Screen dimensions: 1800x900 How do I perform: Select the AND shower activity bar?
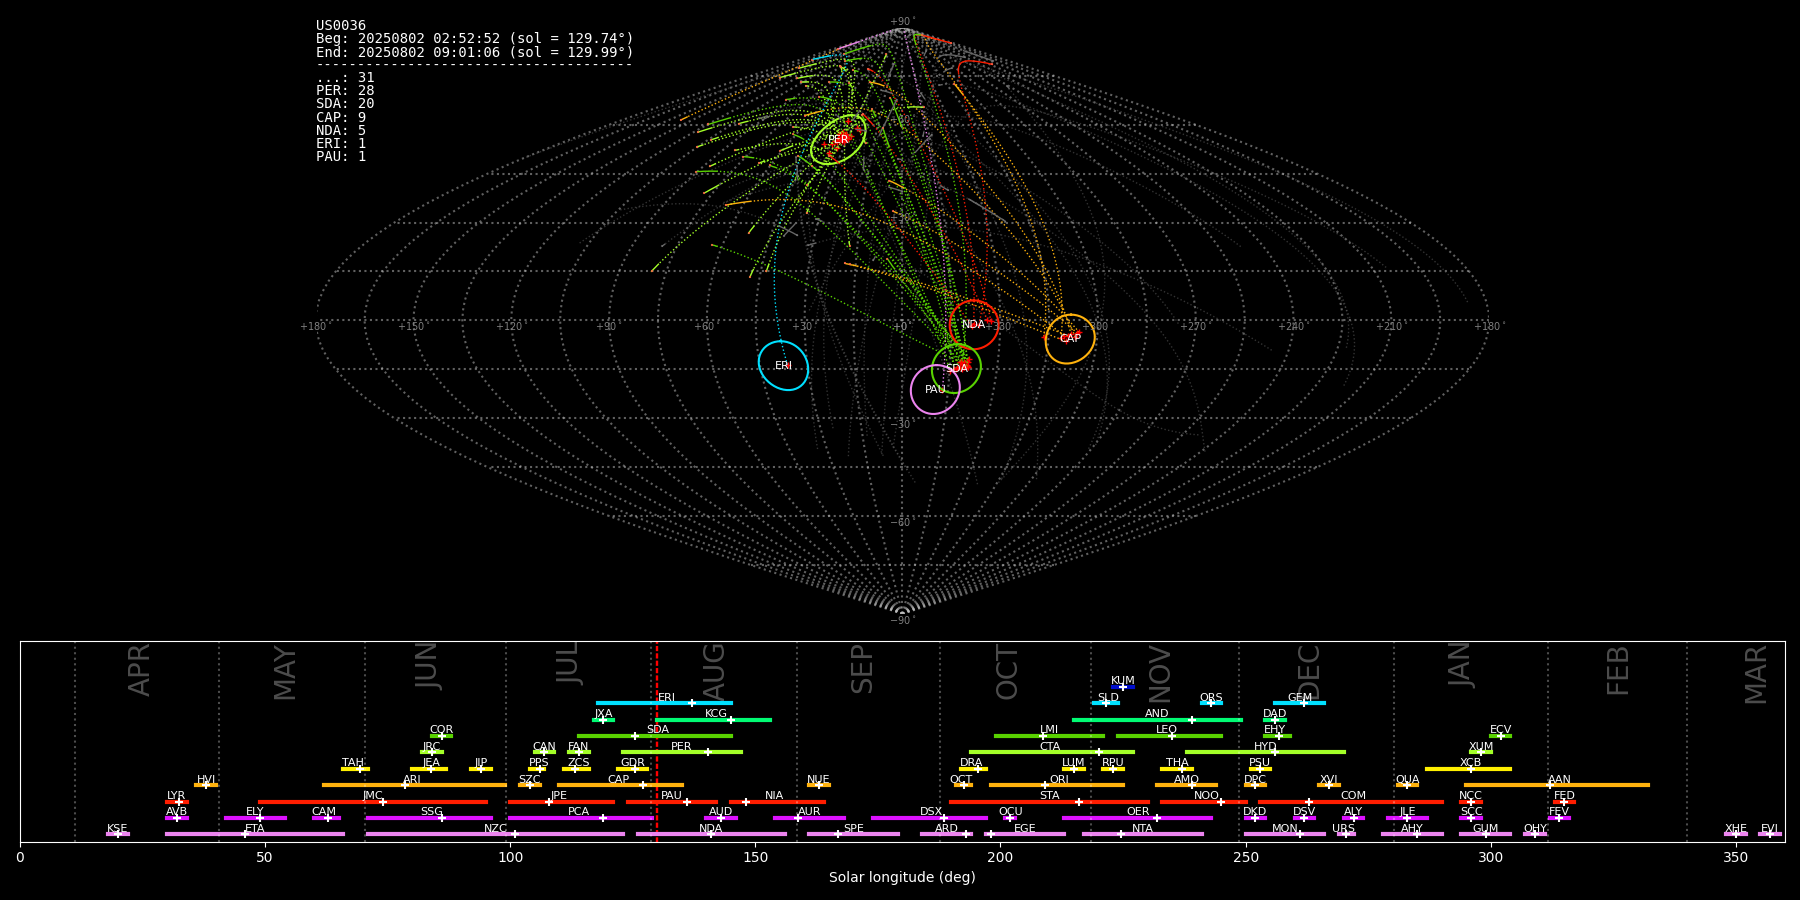coord(1157,720)
